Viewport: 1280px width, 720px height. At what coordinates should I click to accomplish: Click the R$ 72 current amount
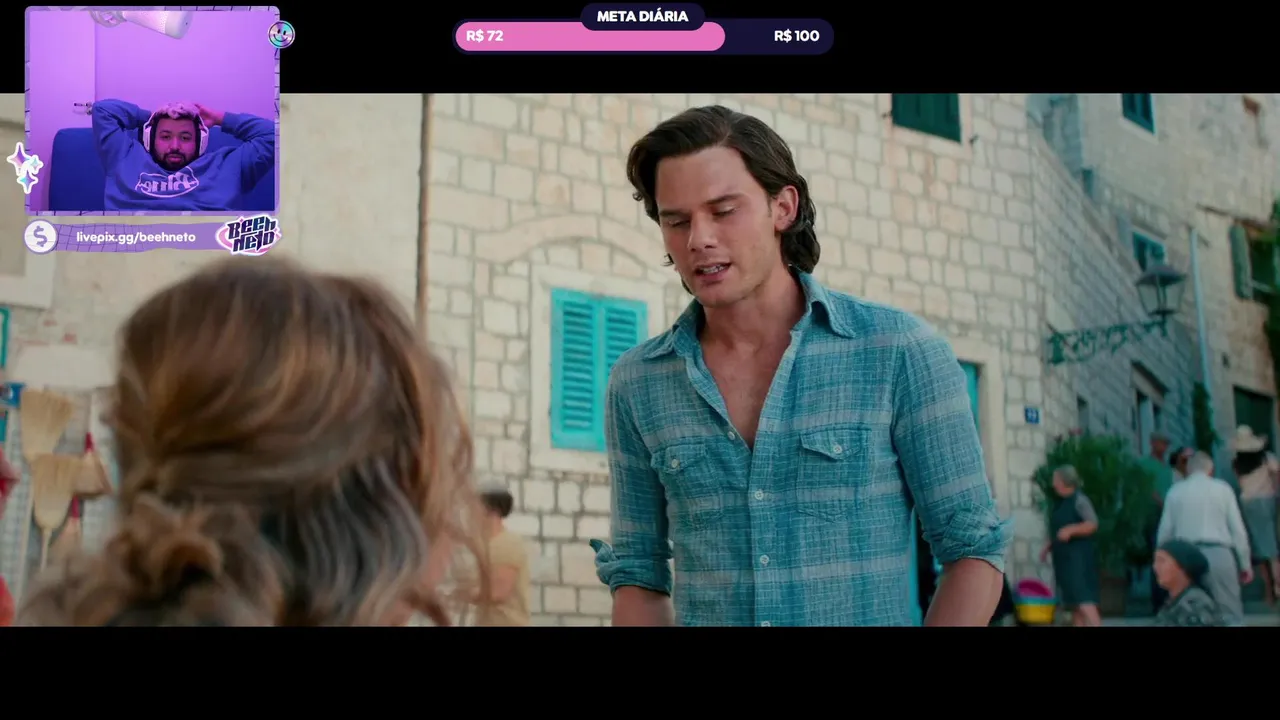[x=485, y=36]
